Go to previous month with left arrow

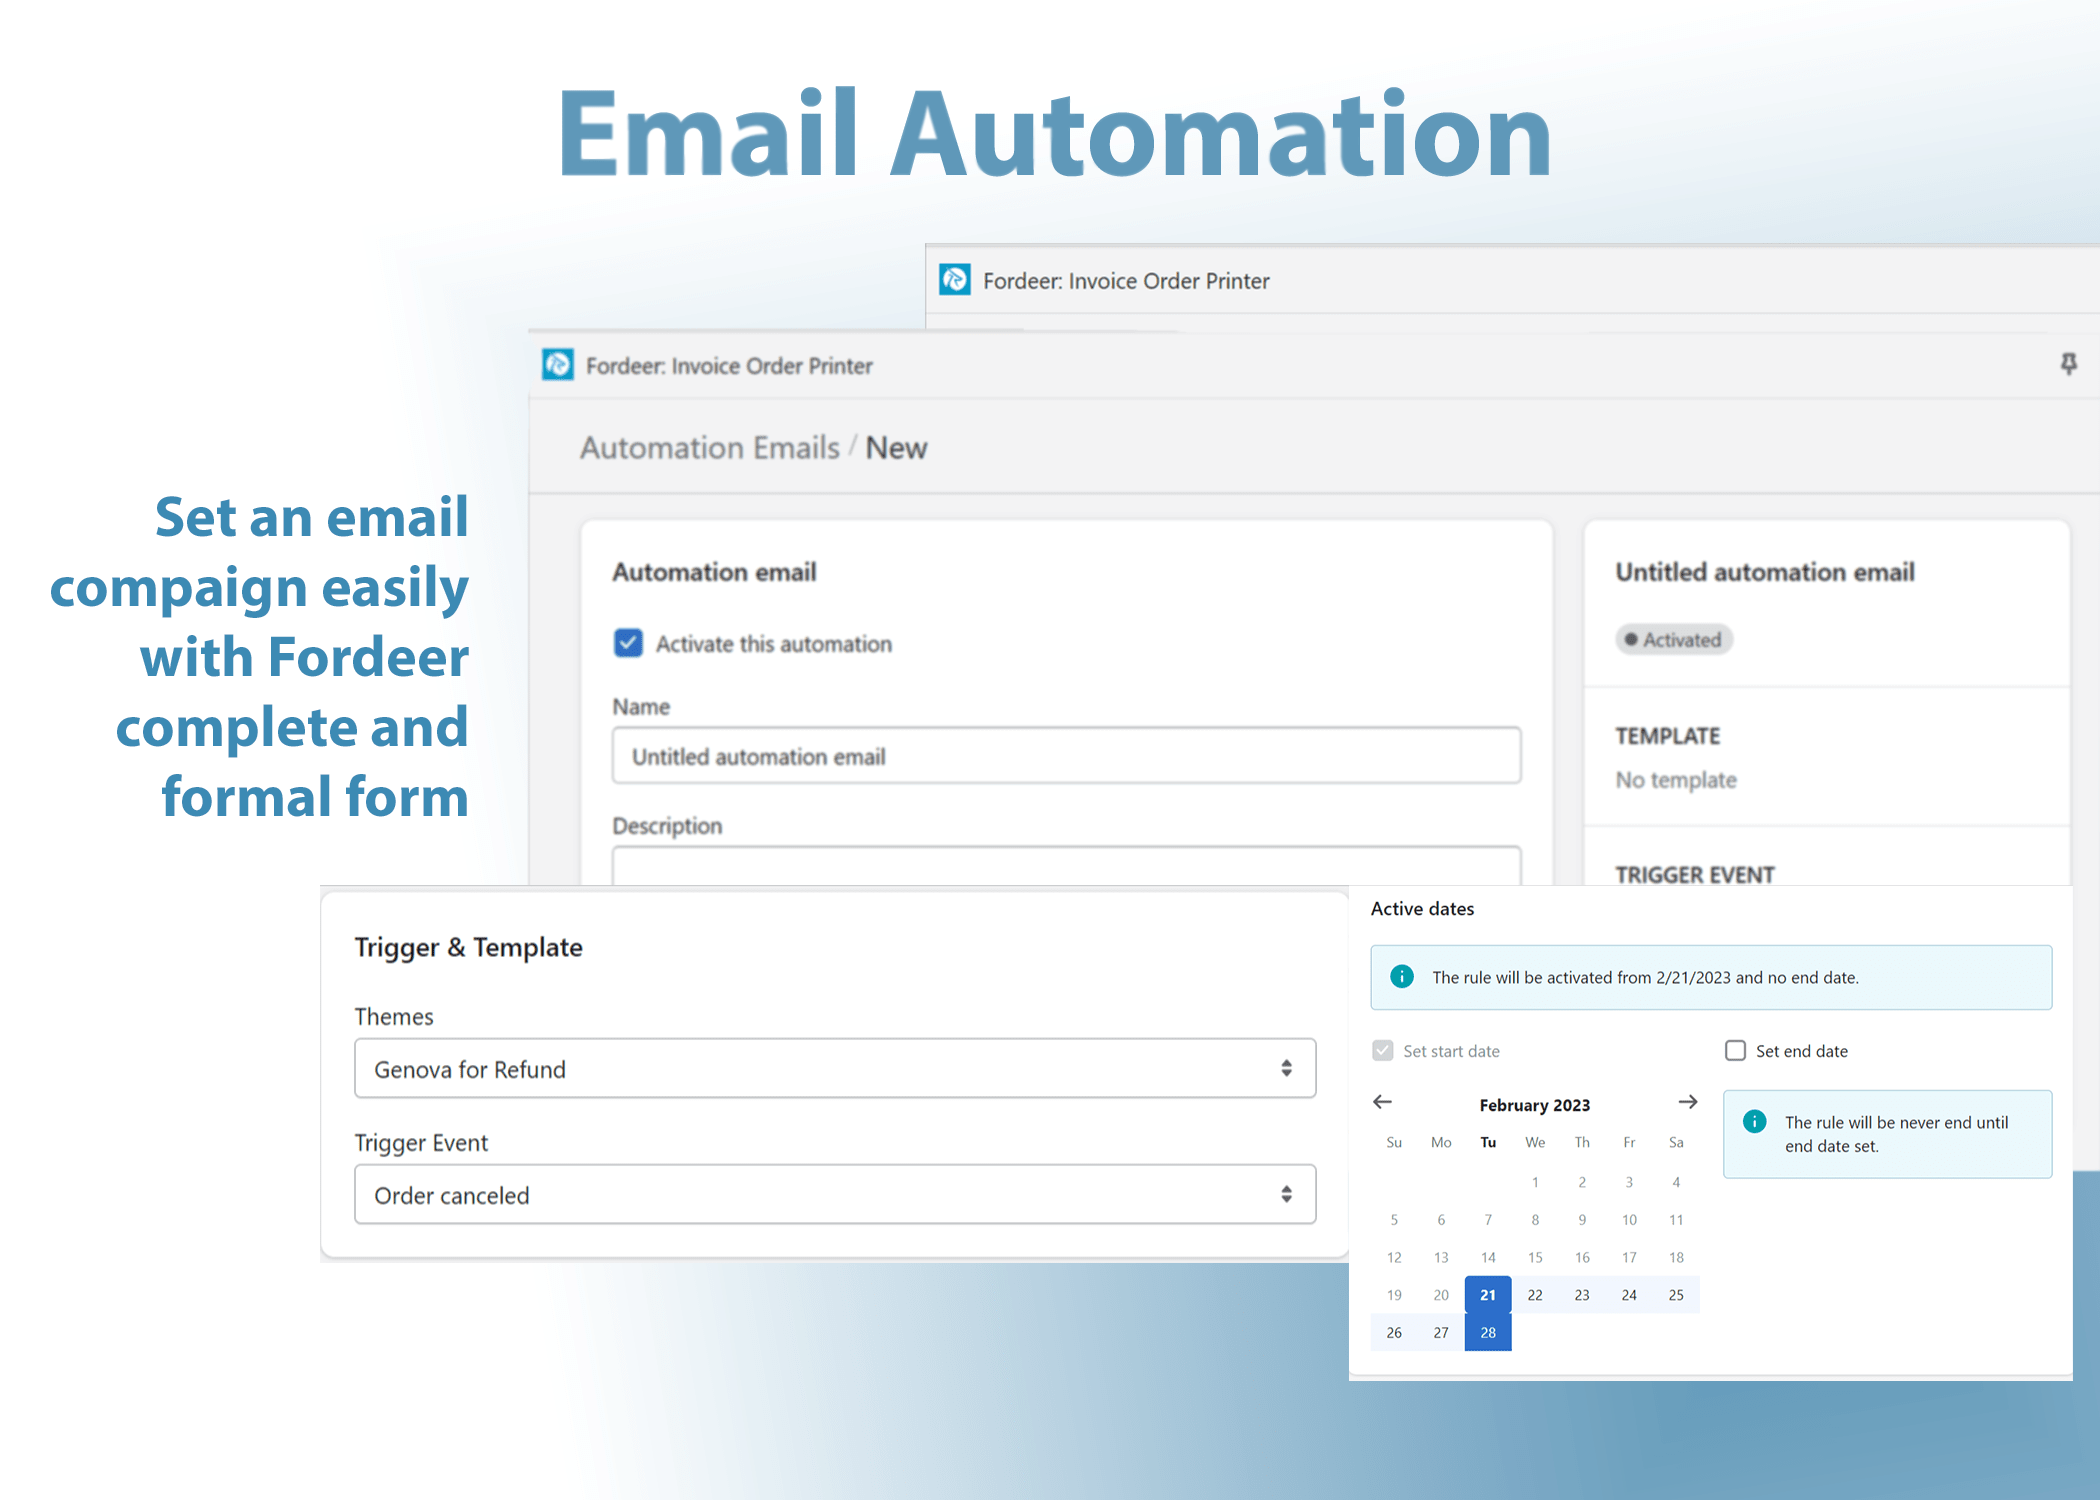[1383, 1102]
